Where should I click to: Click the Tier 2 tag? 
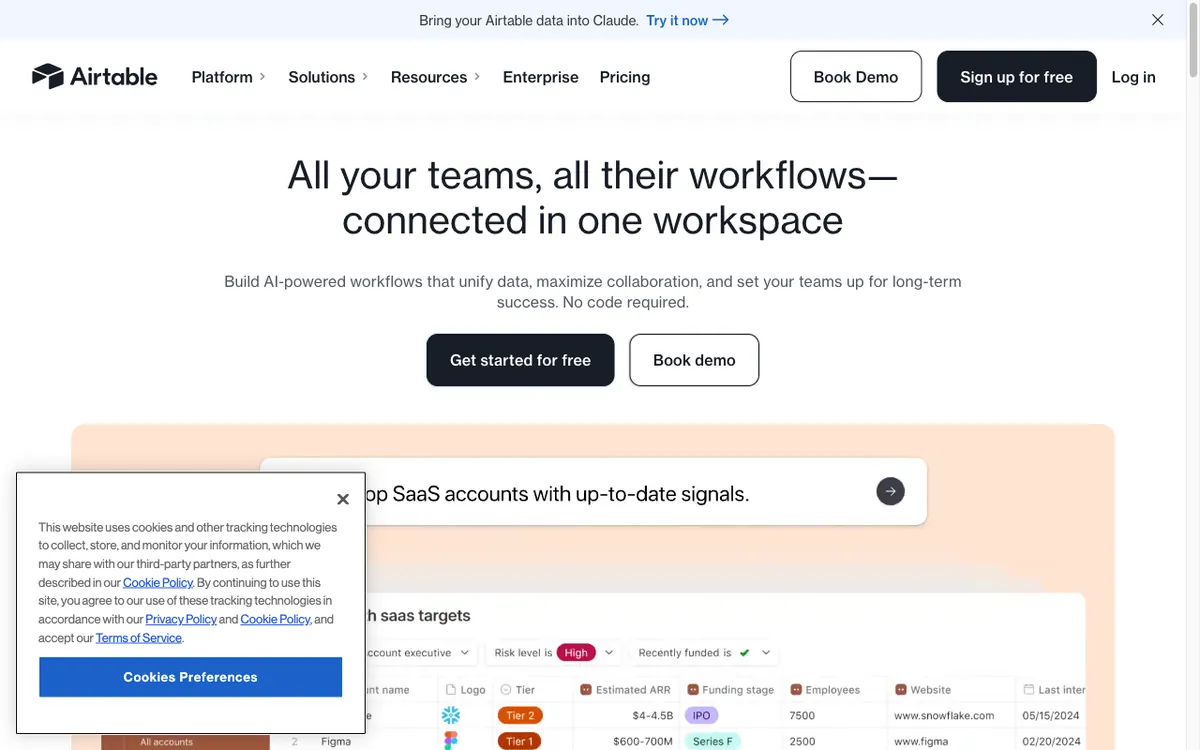519,715
